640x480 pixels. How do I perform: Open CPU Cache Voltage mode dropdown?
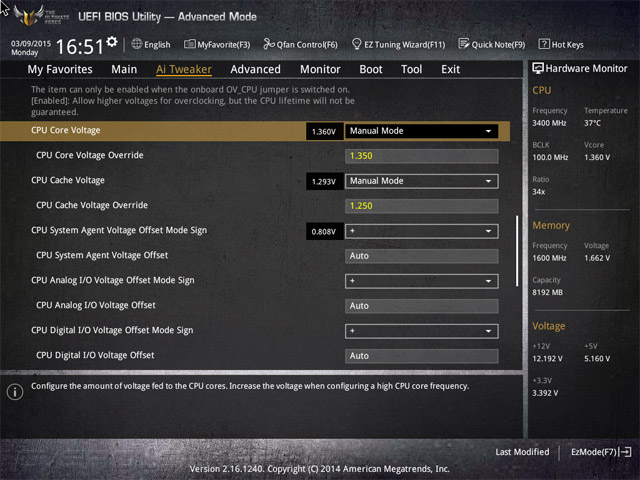pyautogui.click(x=421, y=181)
